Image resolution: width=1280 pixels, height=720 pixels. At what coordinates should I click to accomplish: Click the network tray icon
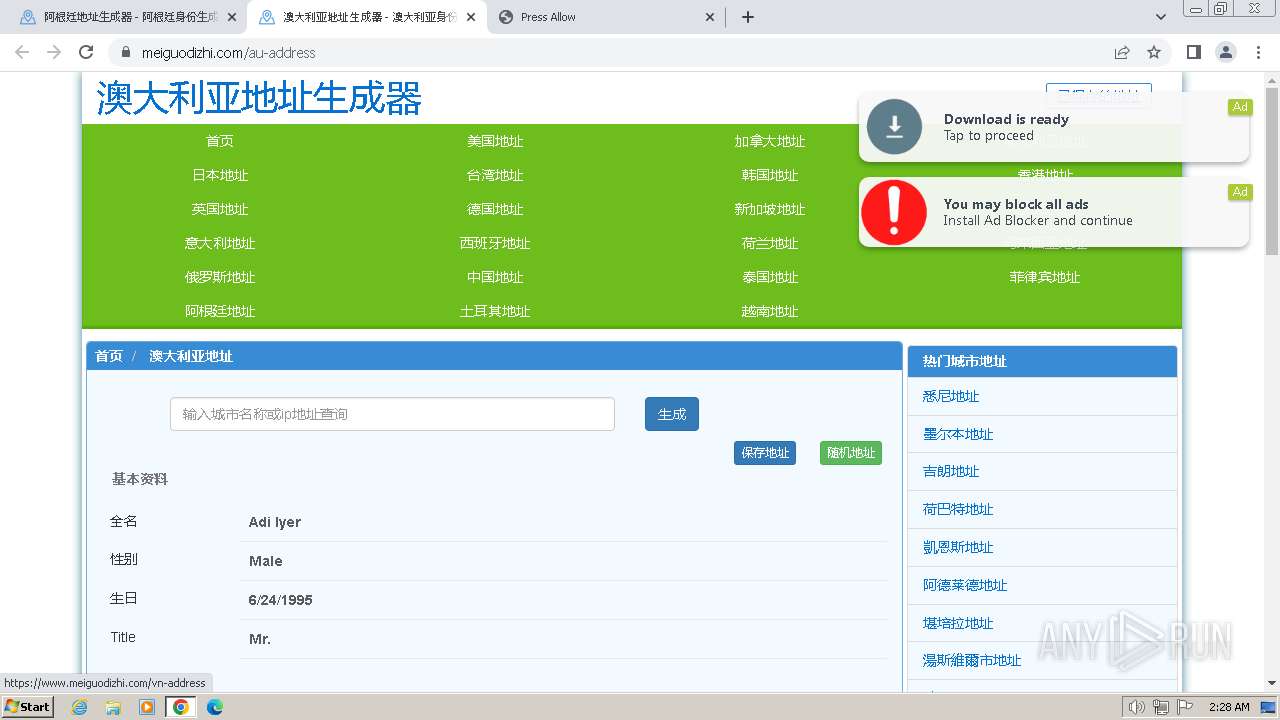(1161, 707)
